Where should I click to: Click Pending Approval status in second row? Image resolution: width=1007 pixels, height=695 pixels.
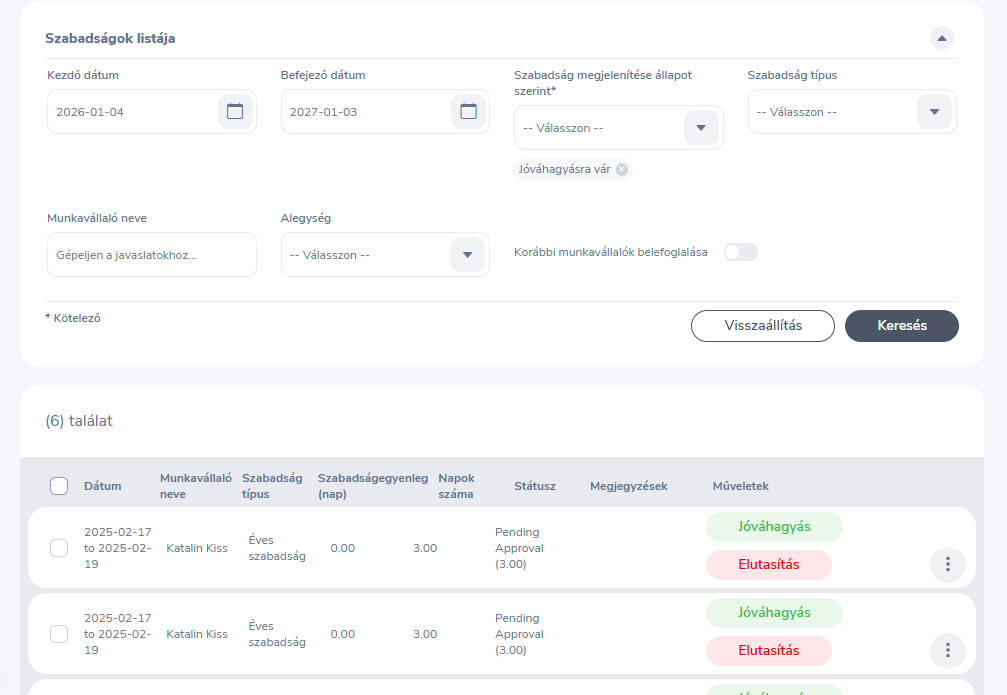519,634
